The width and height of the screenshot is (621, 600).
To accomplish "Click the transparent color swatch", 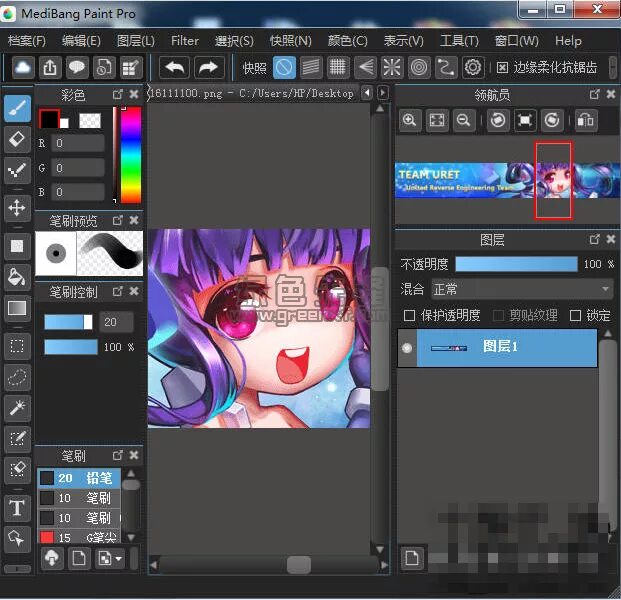I will click(90, 121).
